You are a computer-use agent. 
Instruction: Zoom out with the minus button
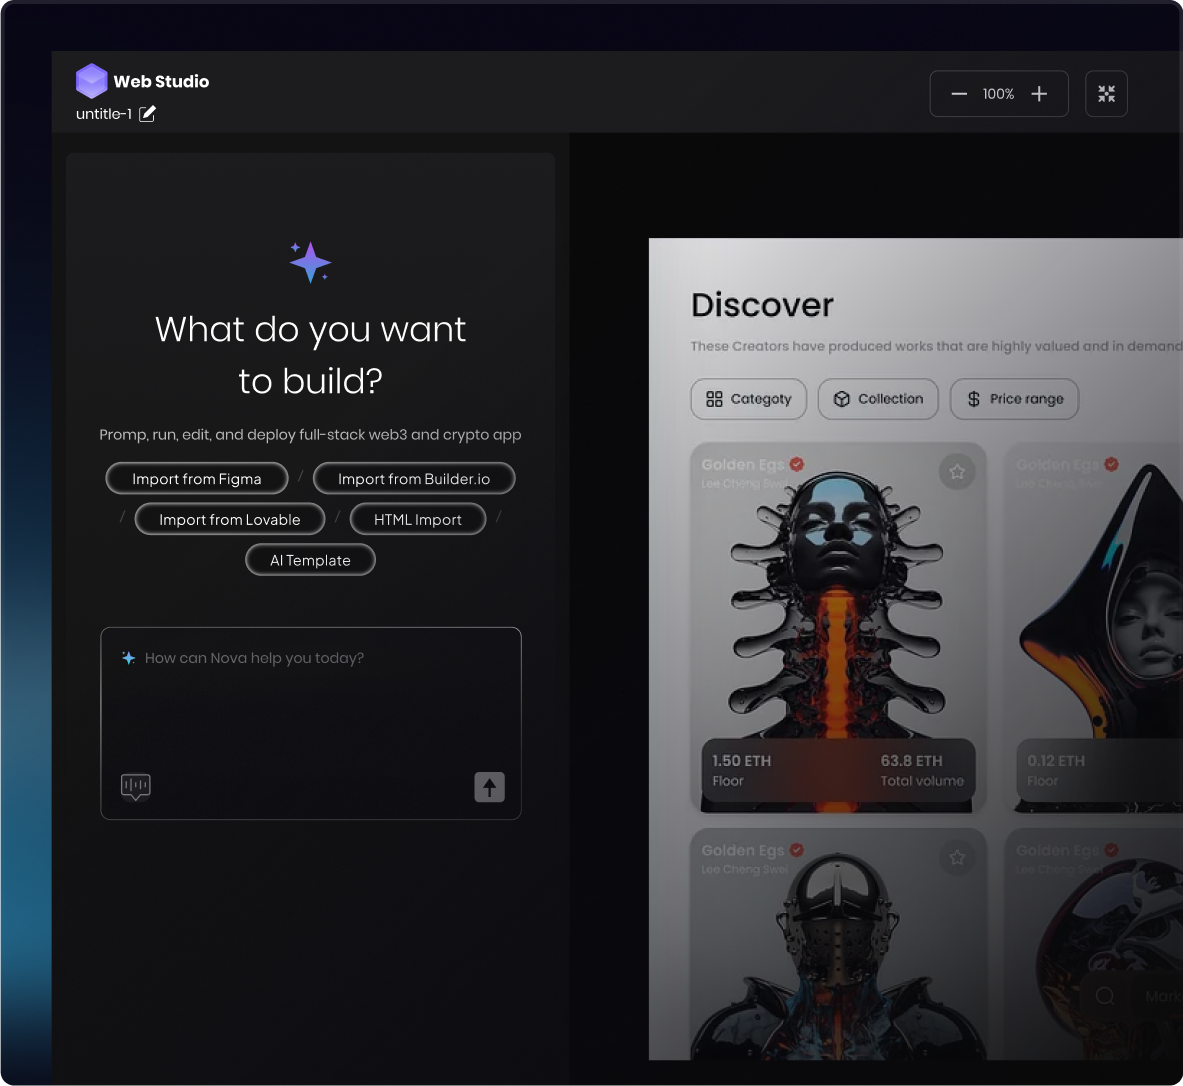tap(959, 94)
